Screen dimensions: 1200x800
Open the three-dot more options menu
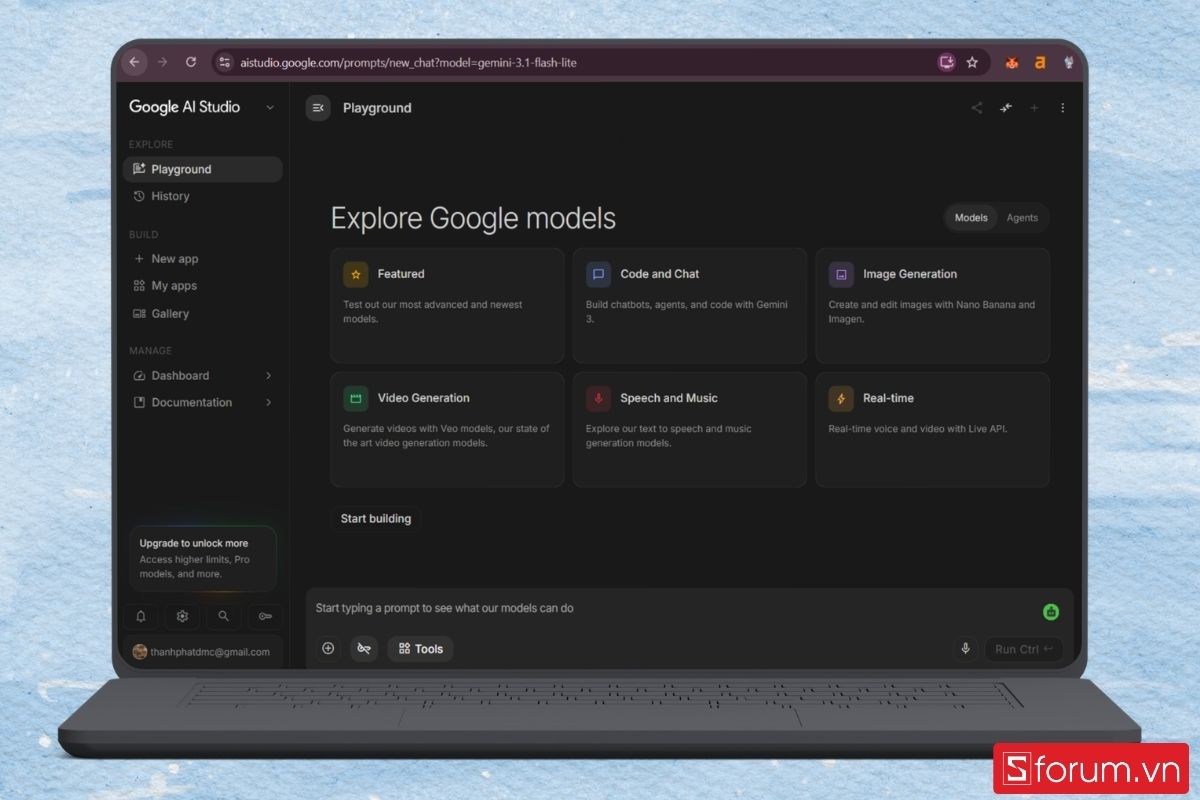point(1063,108)
